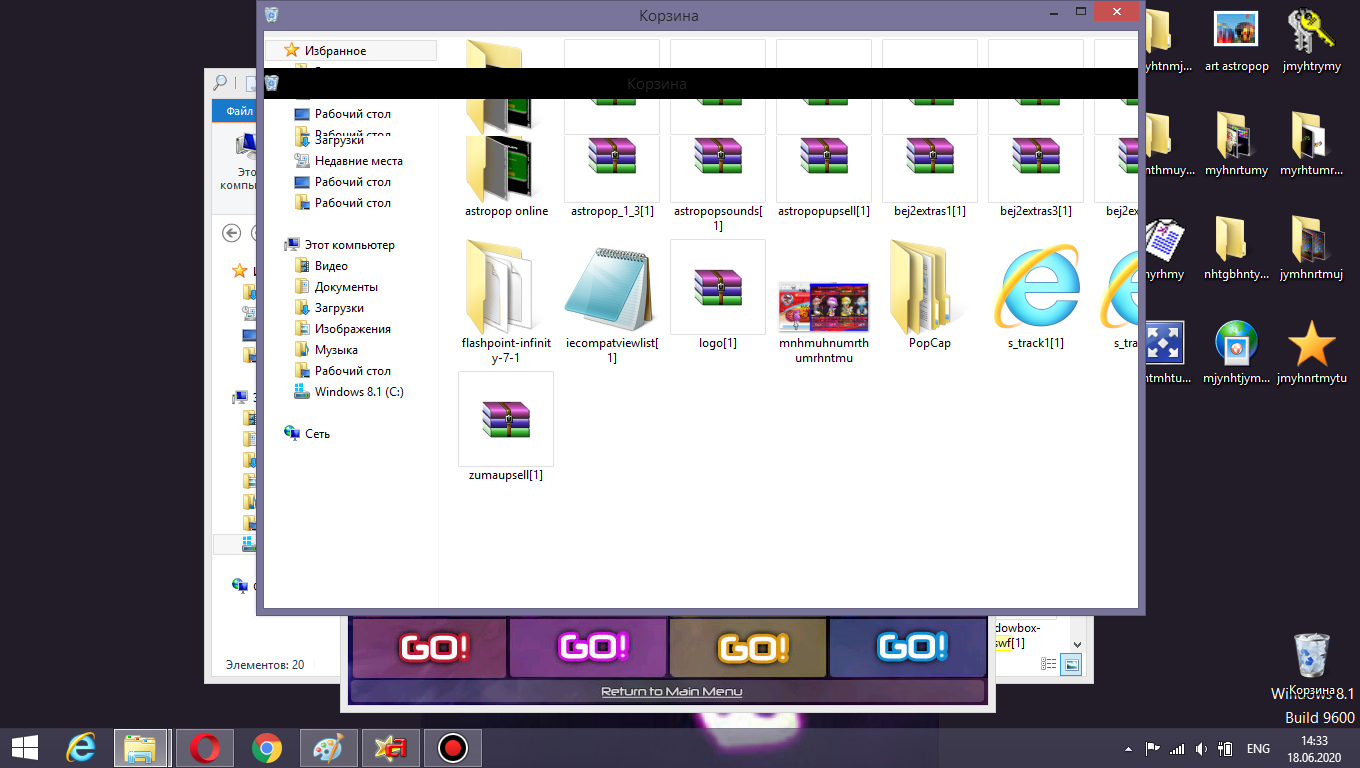Screen dimensions: 1360x768
Task: Select the logo[1] archive file
Action: (x=718, y=294)
